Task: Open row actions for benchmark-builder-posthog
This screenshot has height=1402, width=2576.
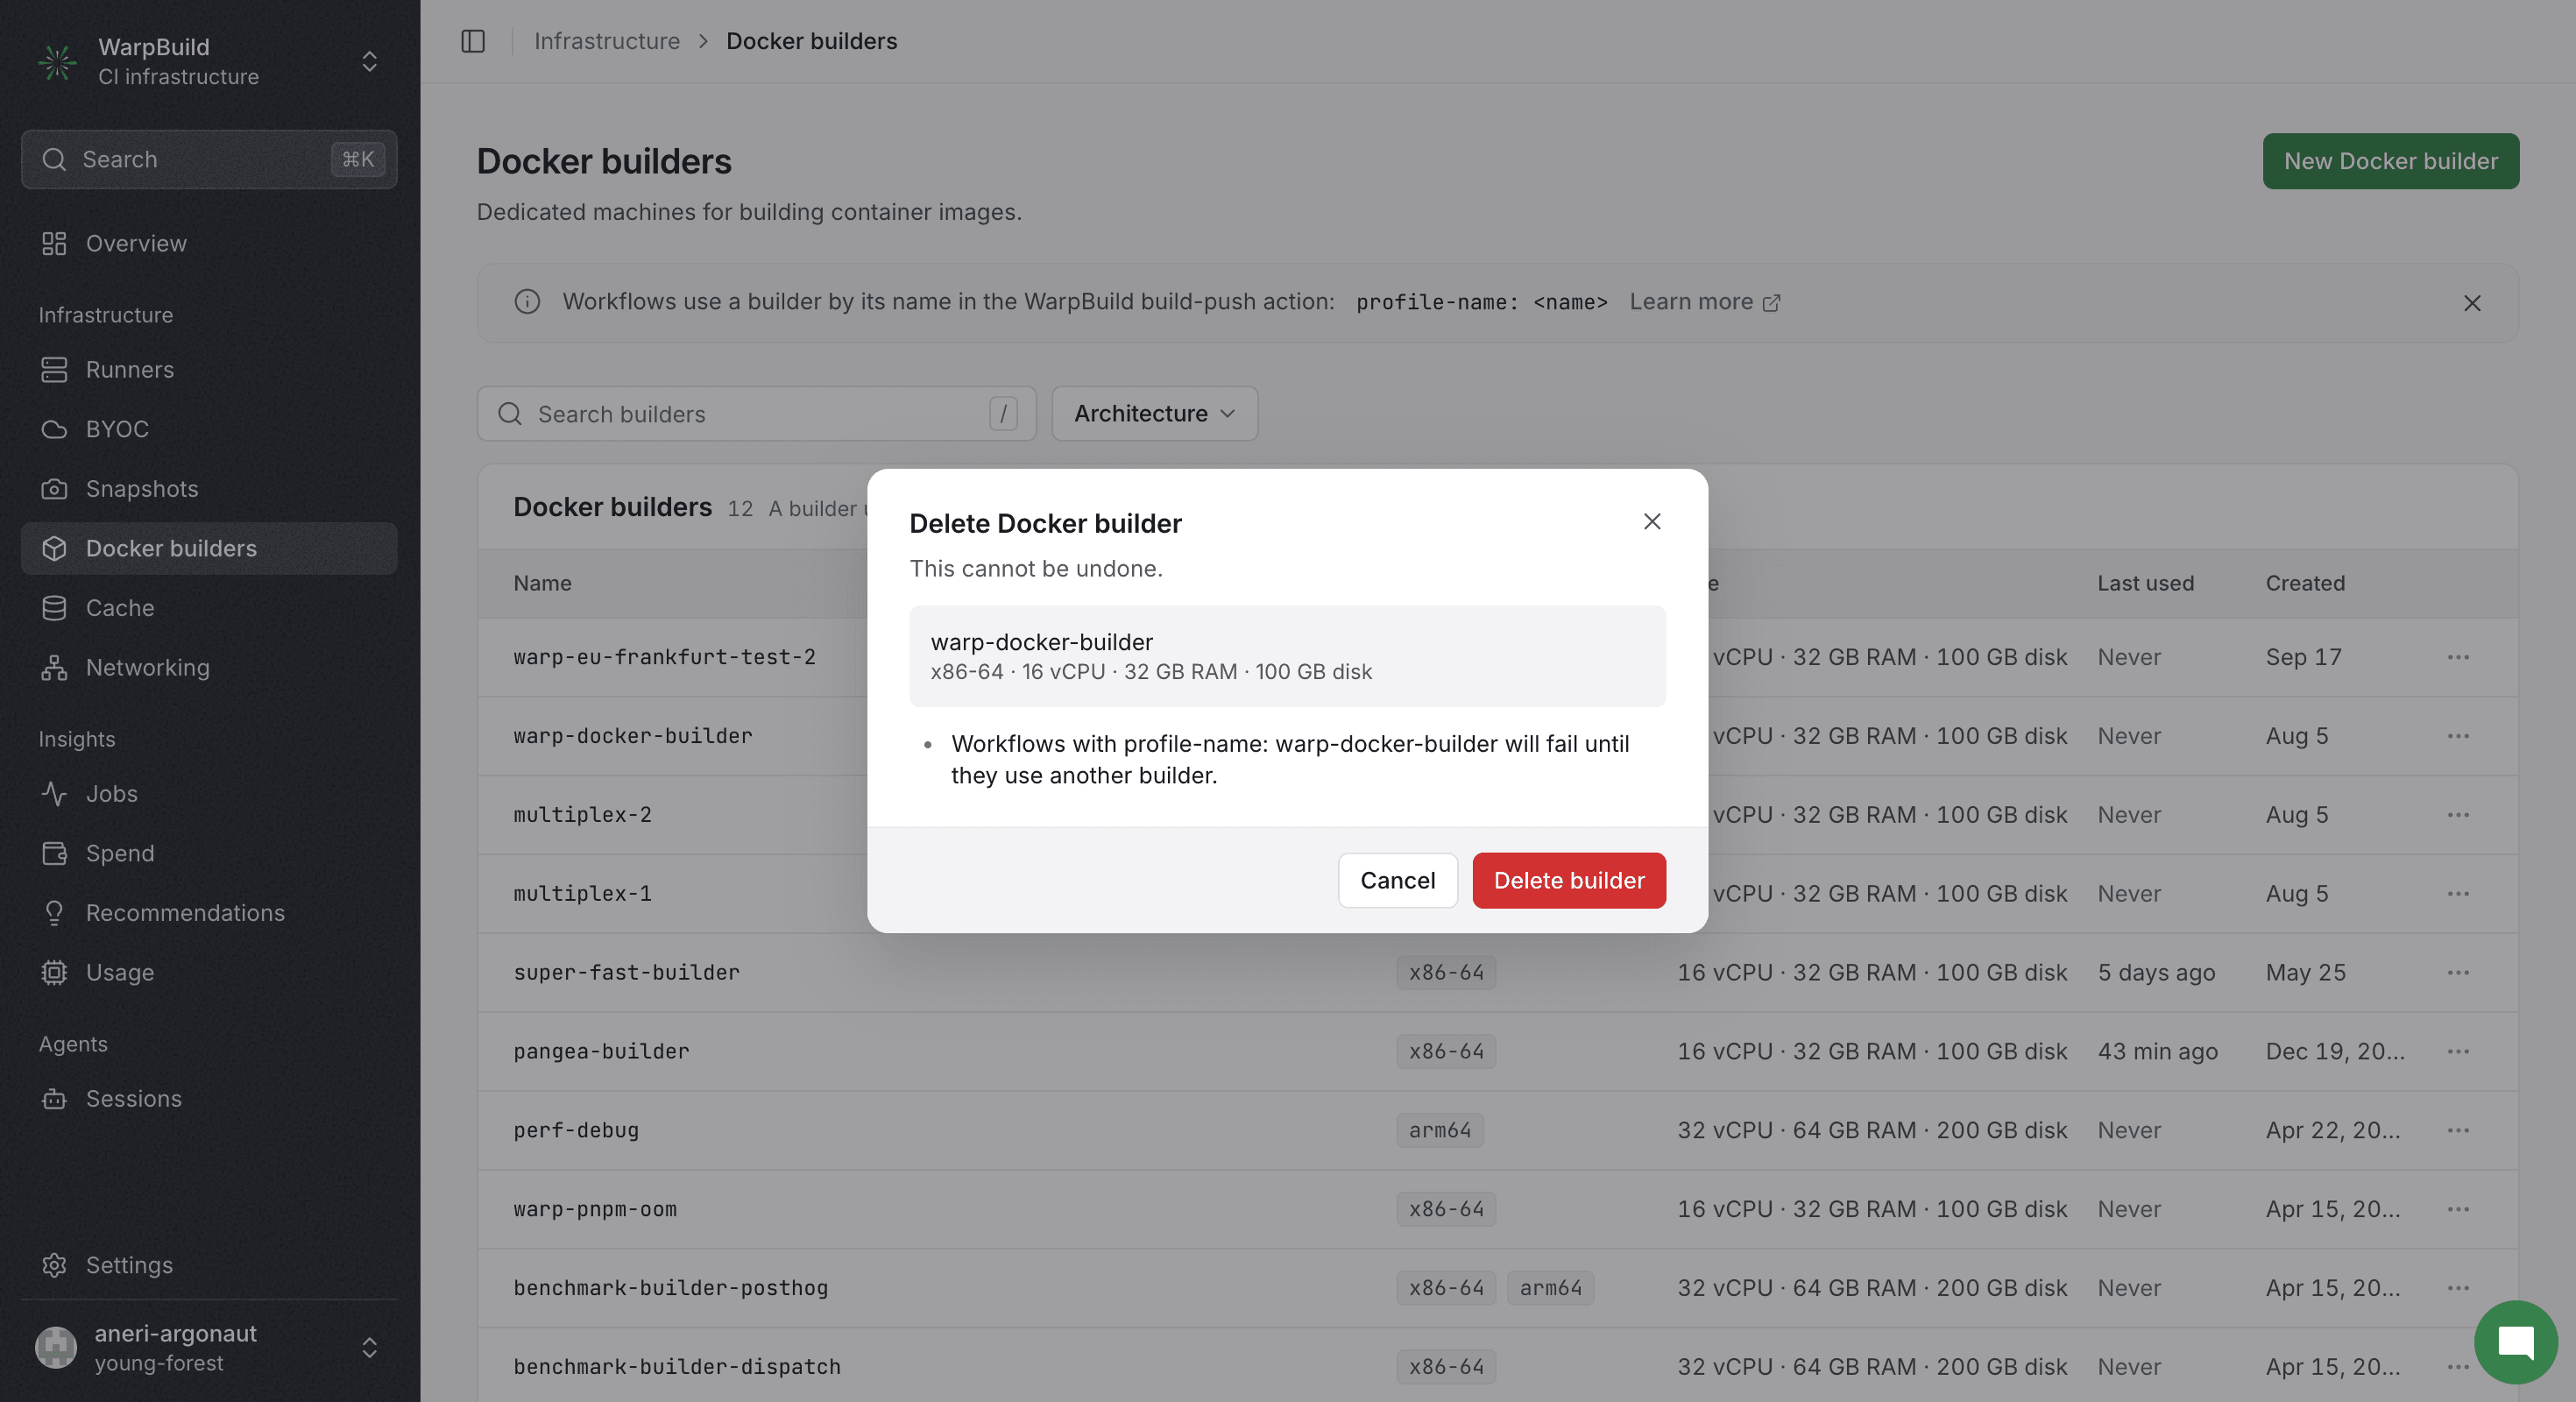Action: [x=2458, y=1288]
